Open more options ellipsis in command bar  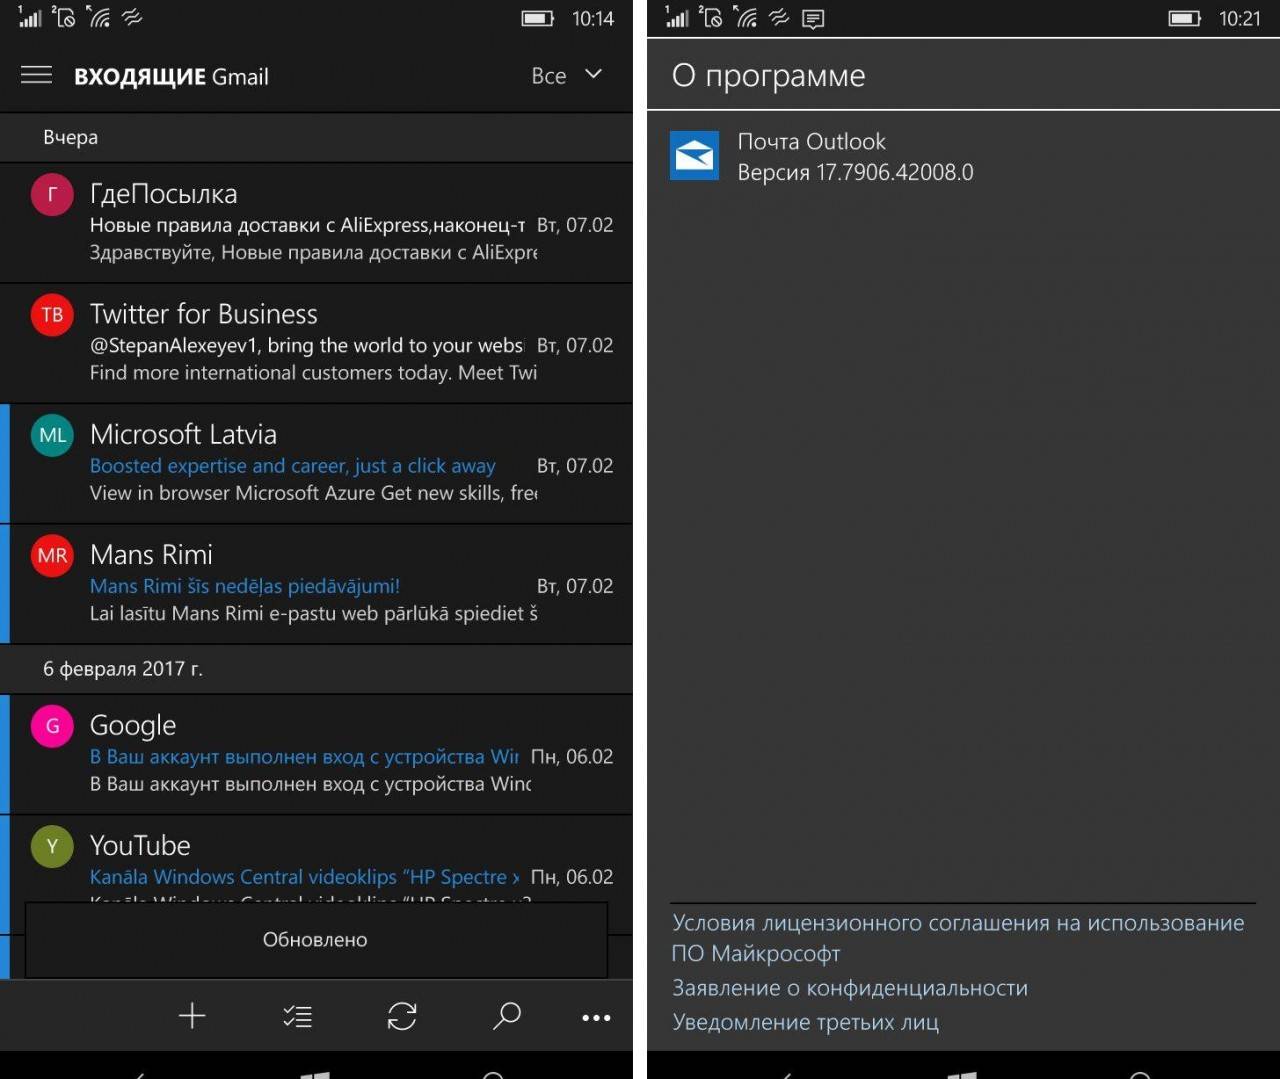coord(596,1018)
